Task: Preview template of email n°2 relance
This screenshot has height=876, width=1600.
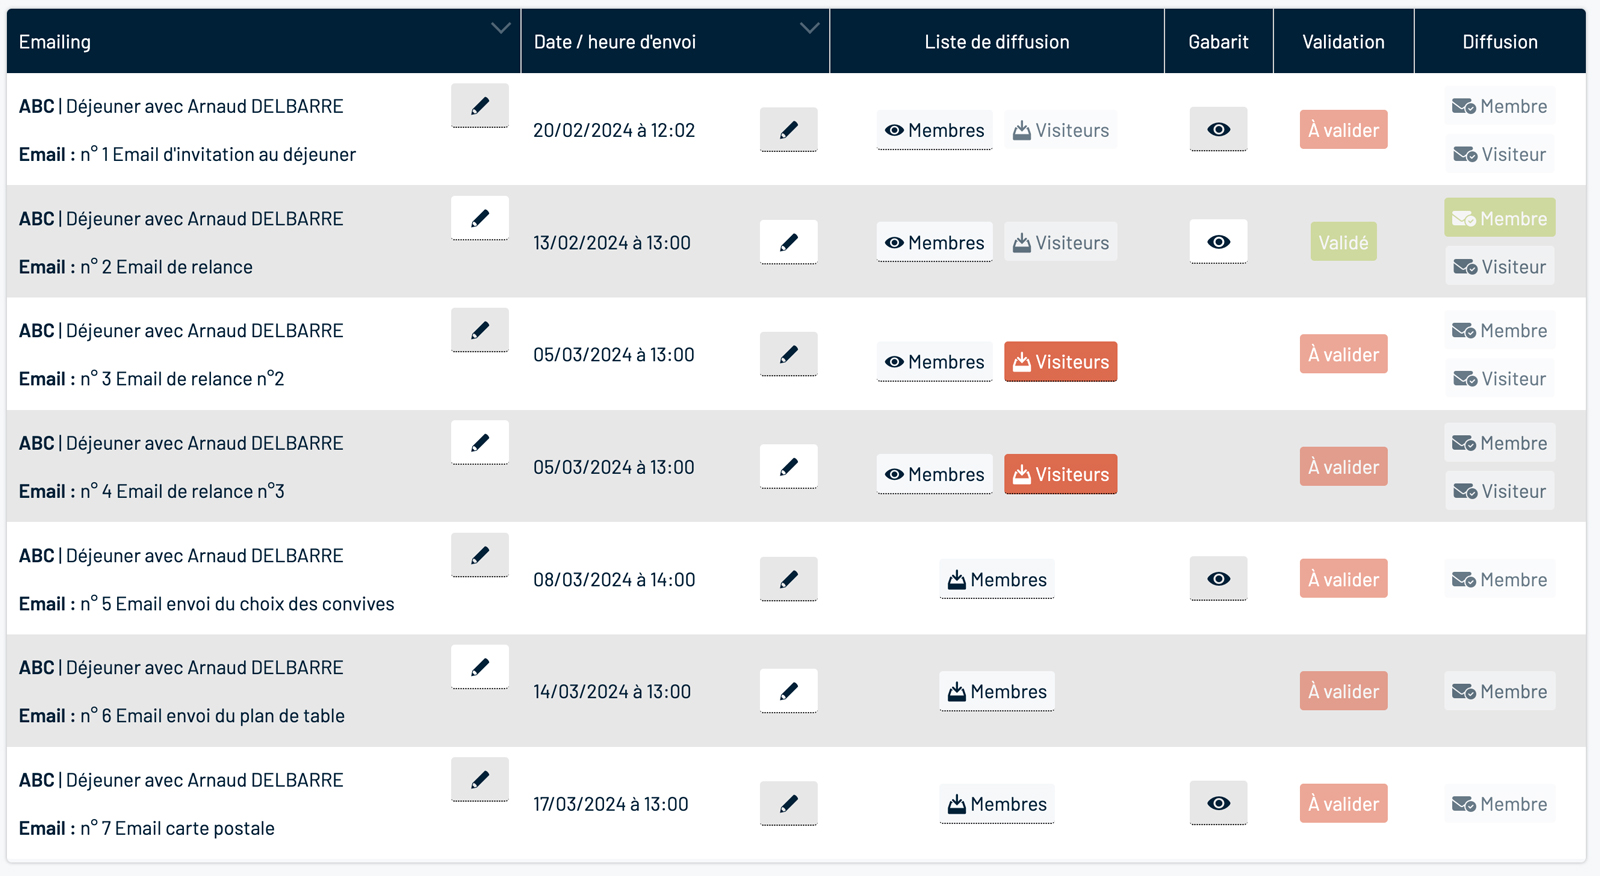Action: click(1218, 242)
